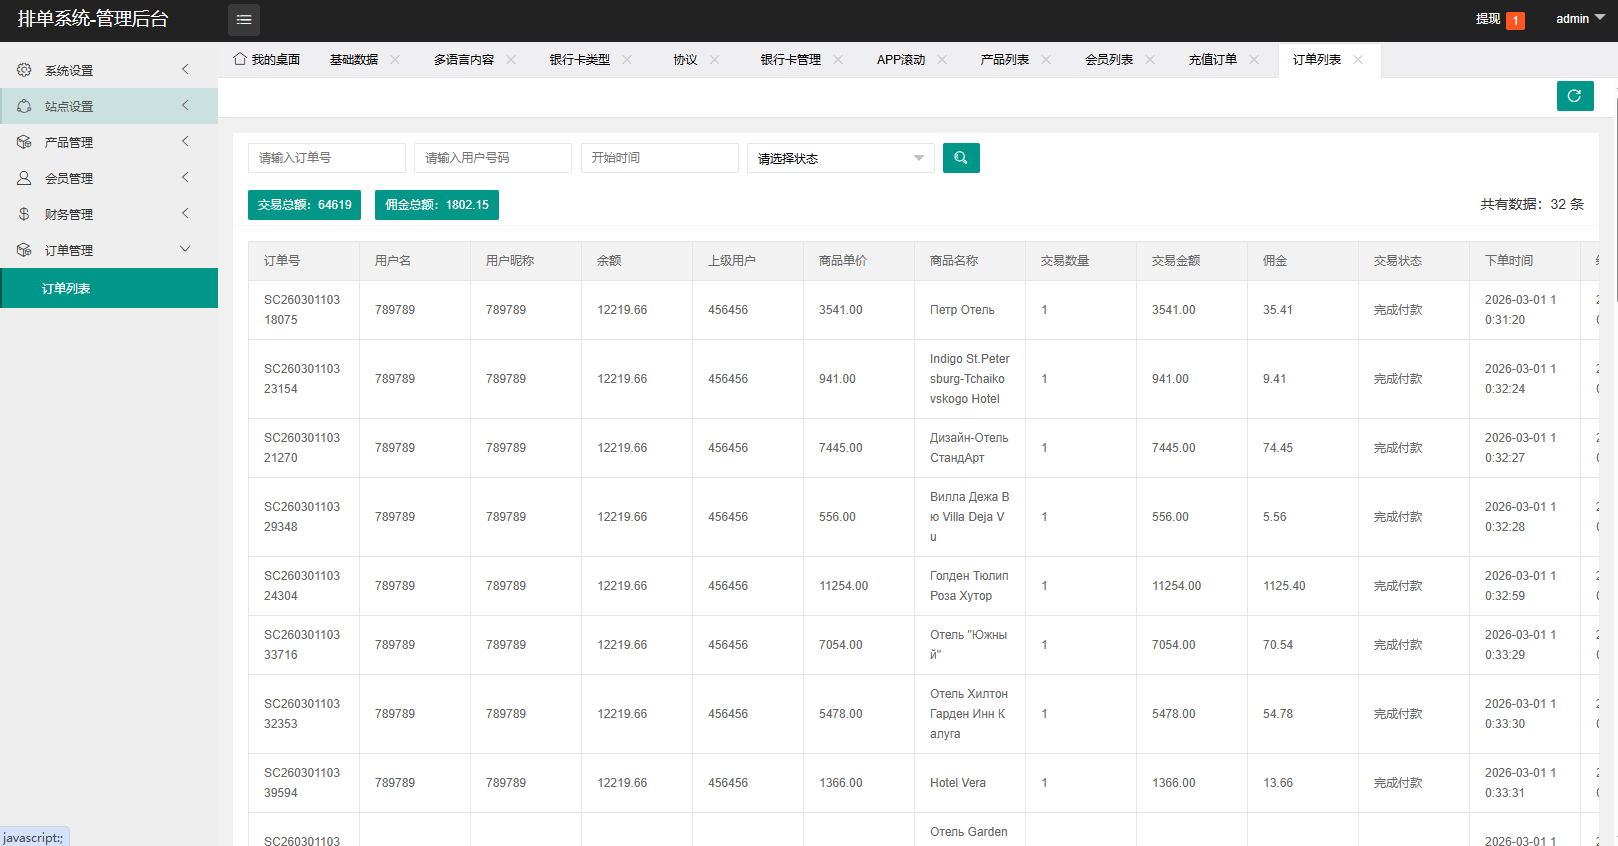Select order number SC26030110318075
1618x846 pixels.
click(x=302, y=310)
